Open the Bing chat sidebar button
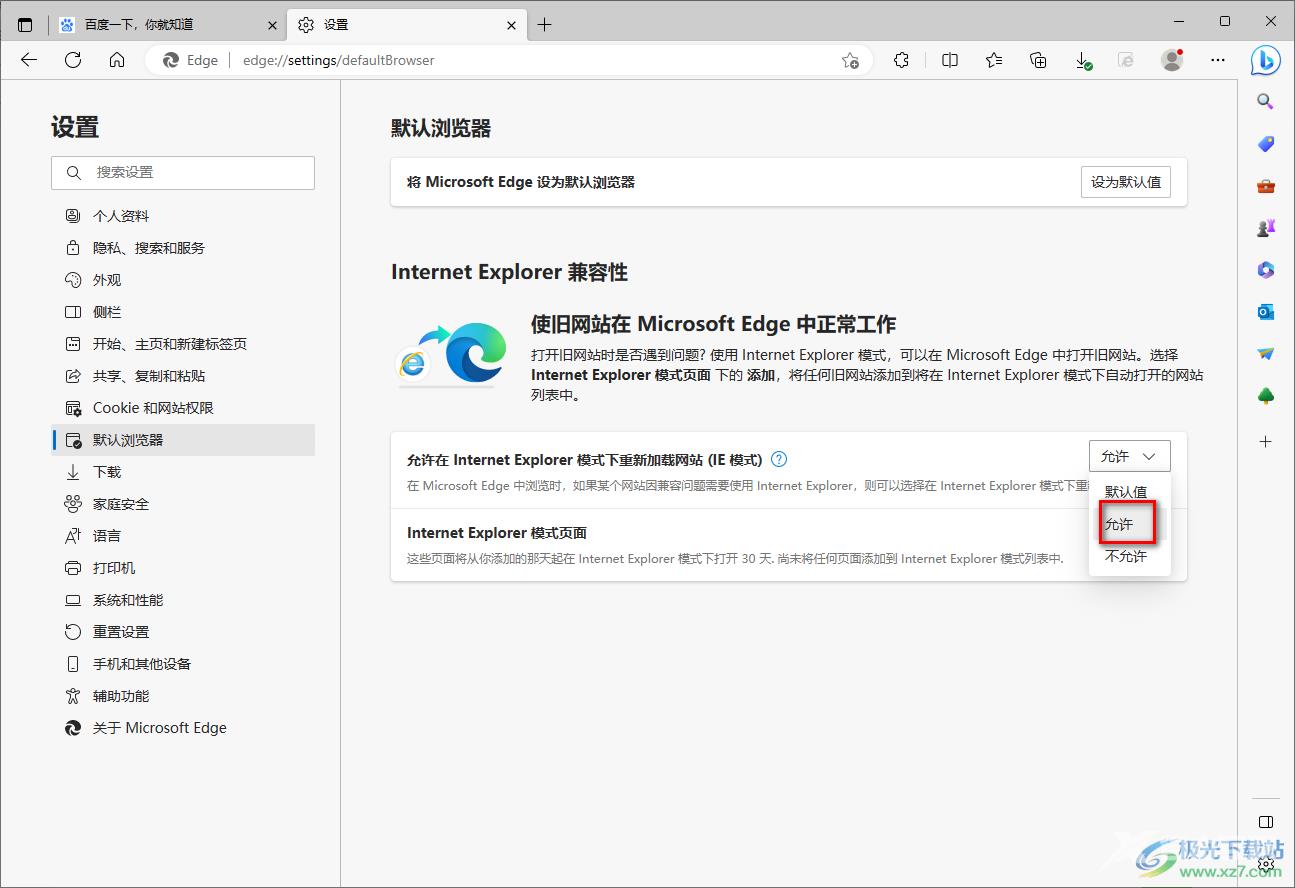This screenshot has width=1295, height=888. (x=1266, y=60)
